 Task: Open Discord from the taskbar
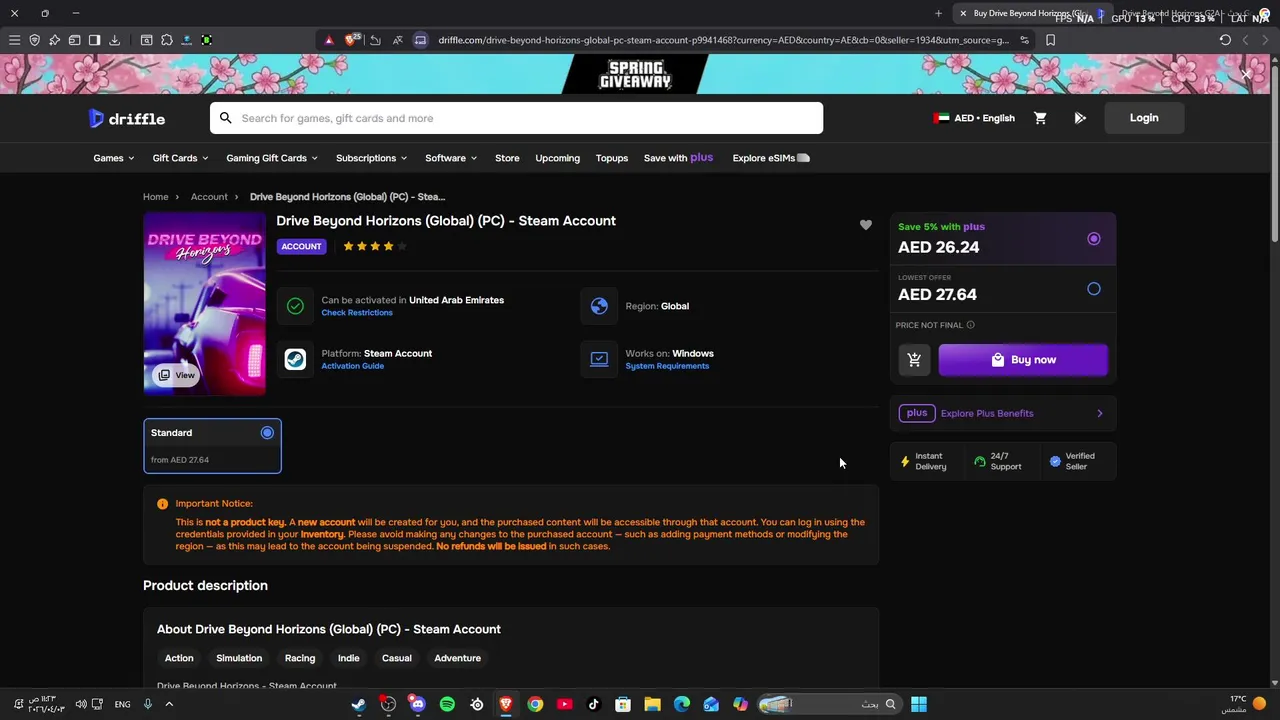pos(417,704)
